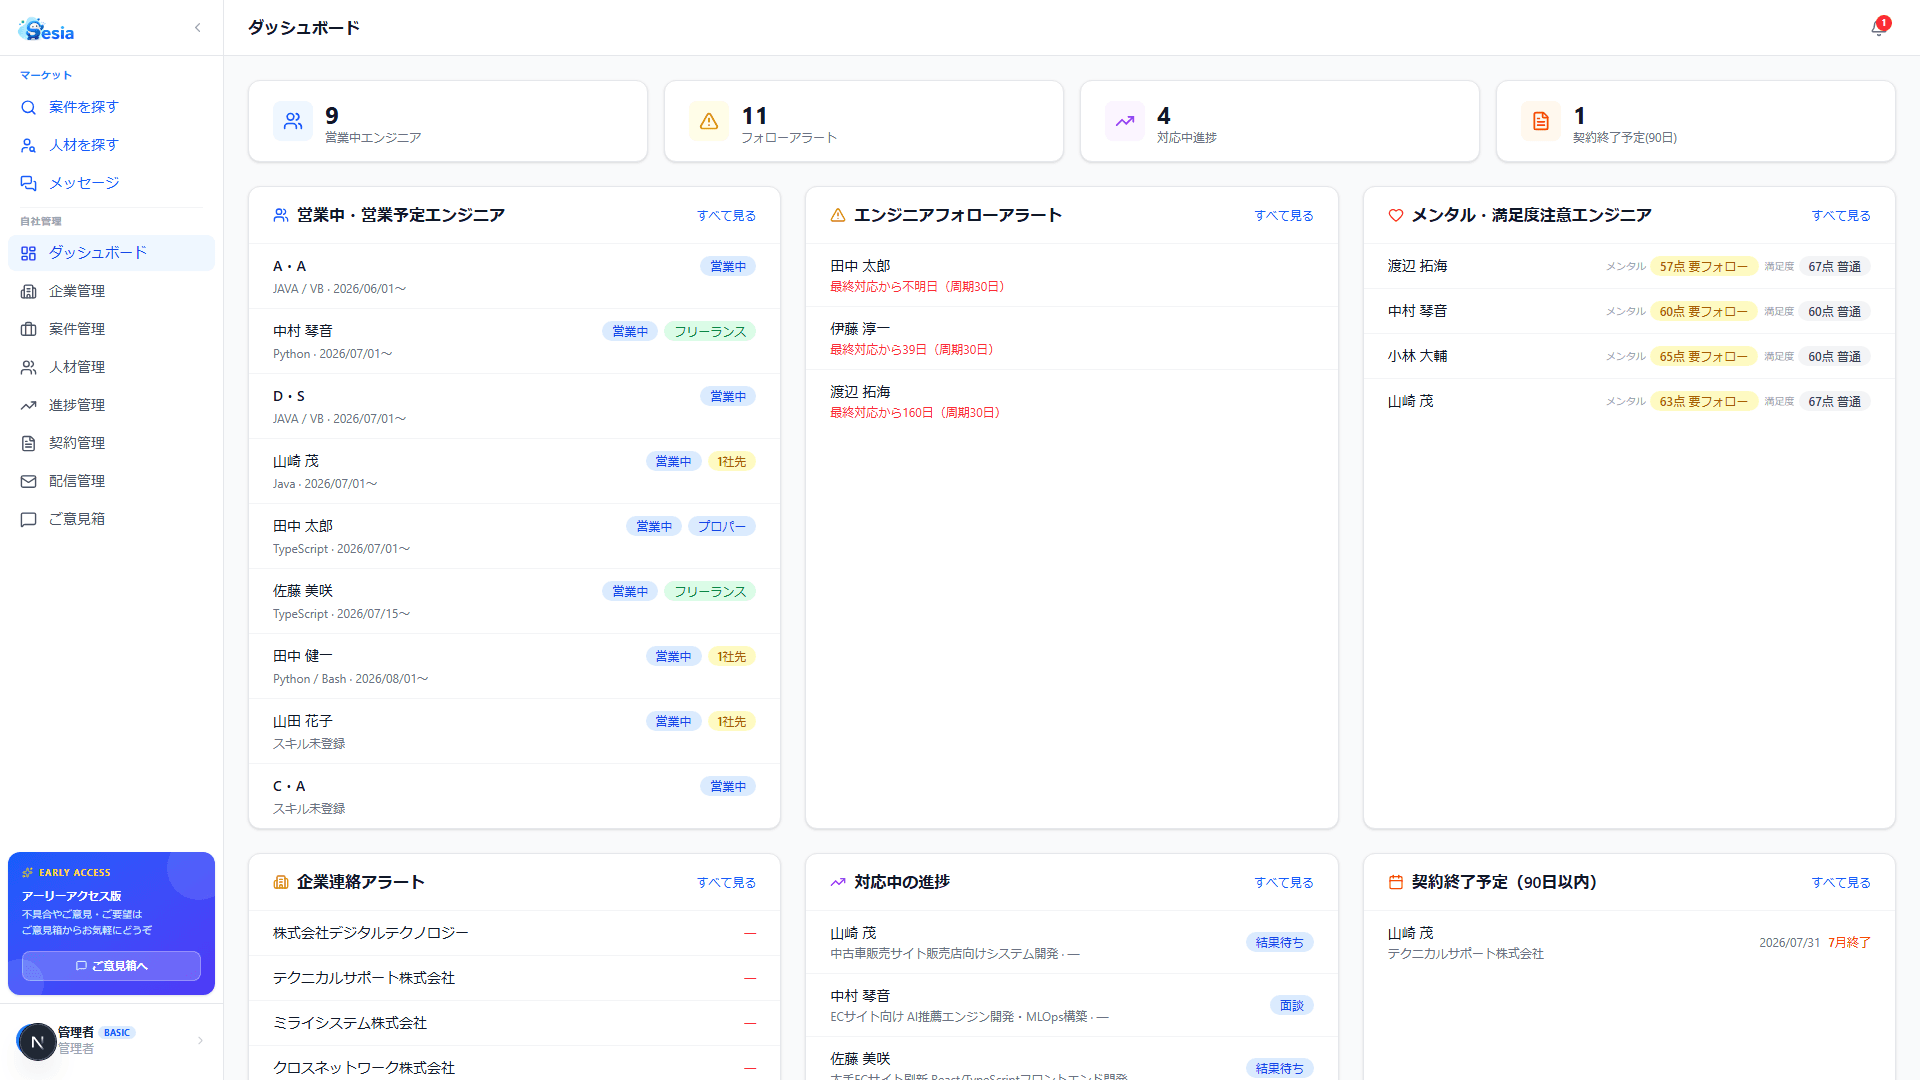Screen dimensions: 1920x1080
Task: Open 株式会社デジタルテクノロジー company alert
Action: (514, 934)
